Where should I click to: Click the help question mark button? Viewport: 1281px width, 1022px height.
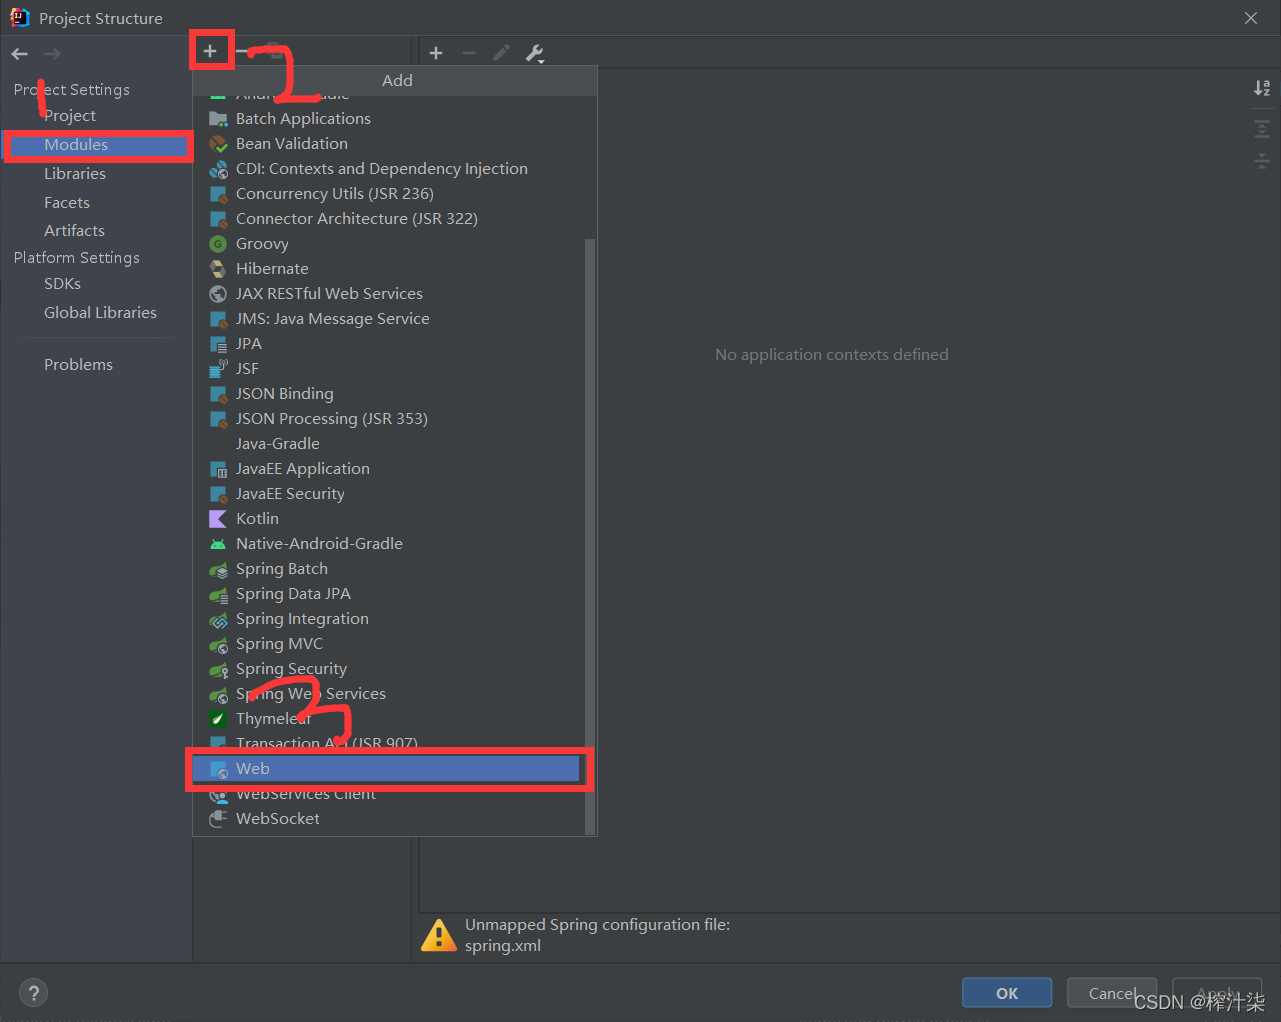pos(34,993)
